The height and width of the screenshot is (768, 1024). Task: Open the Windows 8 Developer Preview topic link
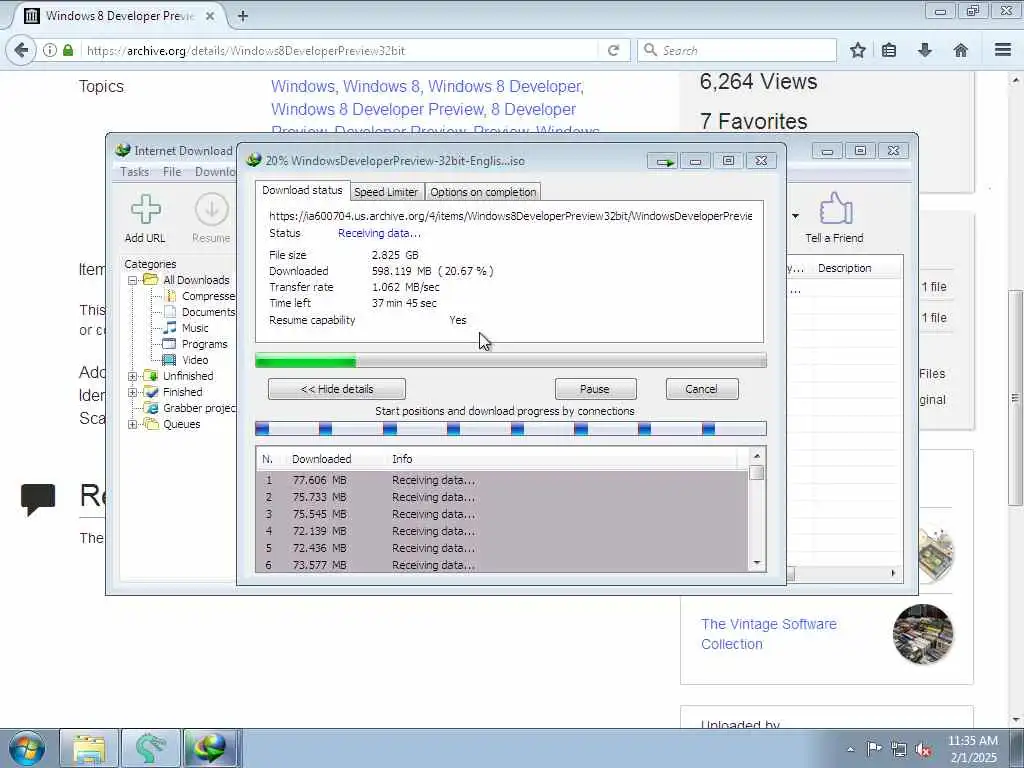point(377,109)
